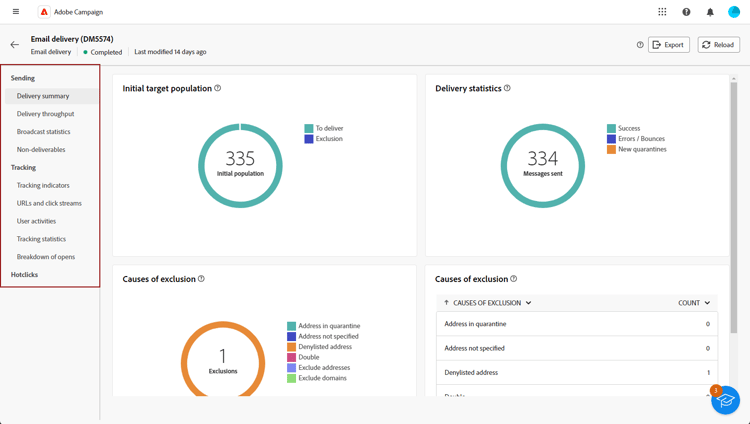Show info for Initial target population
The height and width of the screenshot is (424, 750).
218,88
